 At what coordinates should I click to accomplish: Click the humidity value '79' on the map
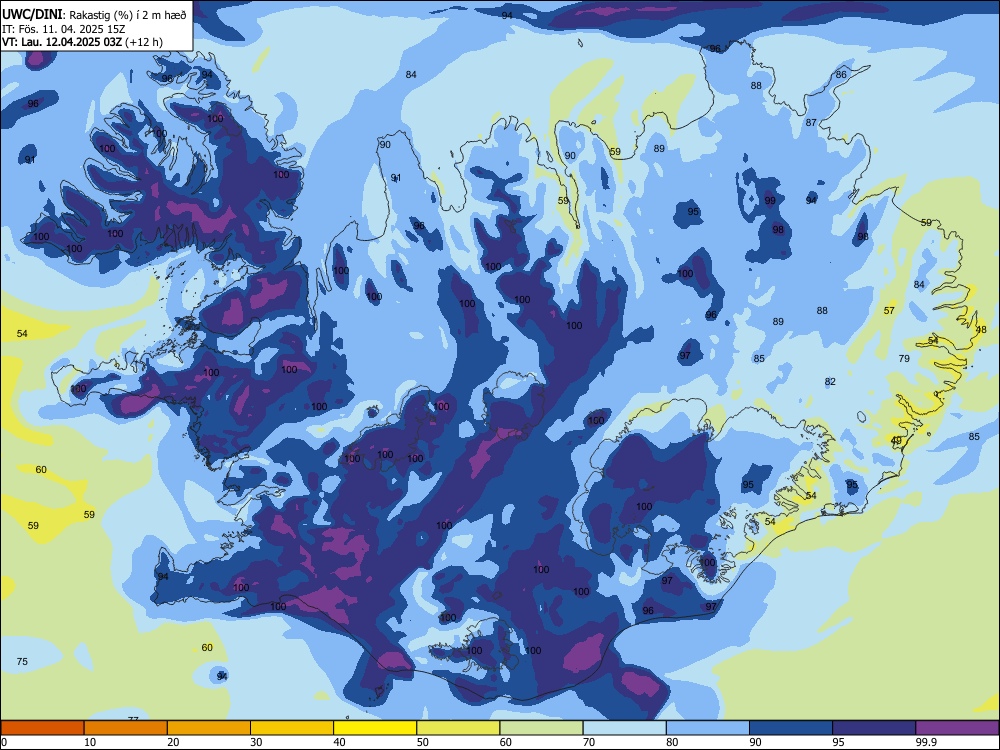[904, 358]
